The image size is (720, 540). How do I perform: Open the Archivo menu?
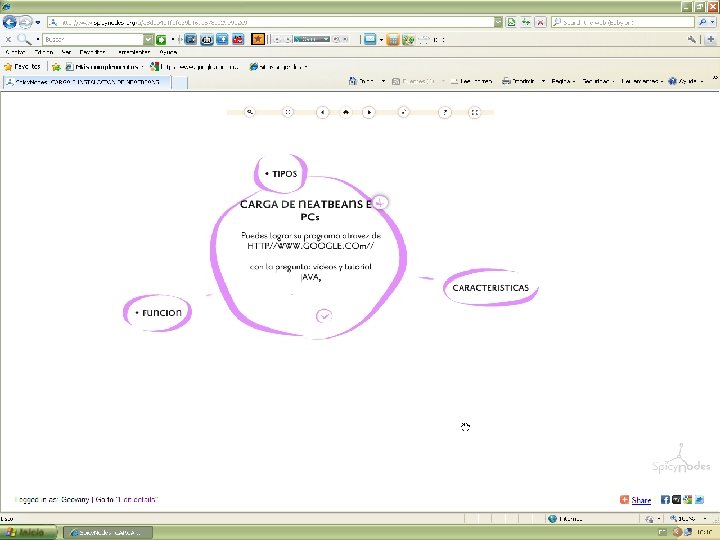coord(15,52)
